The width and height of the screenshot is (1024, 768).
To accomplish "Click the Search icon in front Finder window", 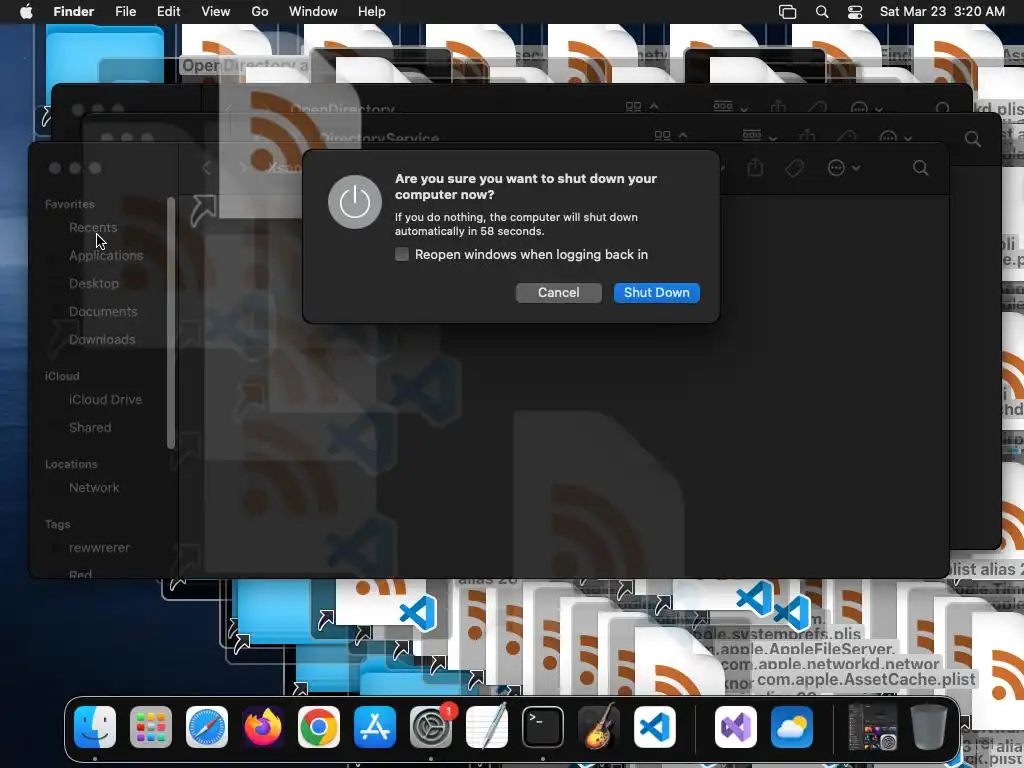I will pyautogui.click(x=921, y=168).
